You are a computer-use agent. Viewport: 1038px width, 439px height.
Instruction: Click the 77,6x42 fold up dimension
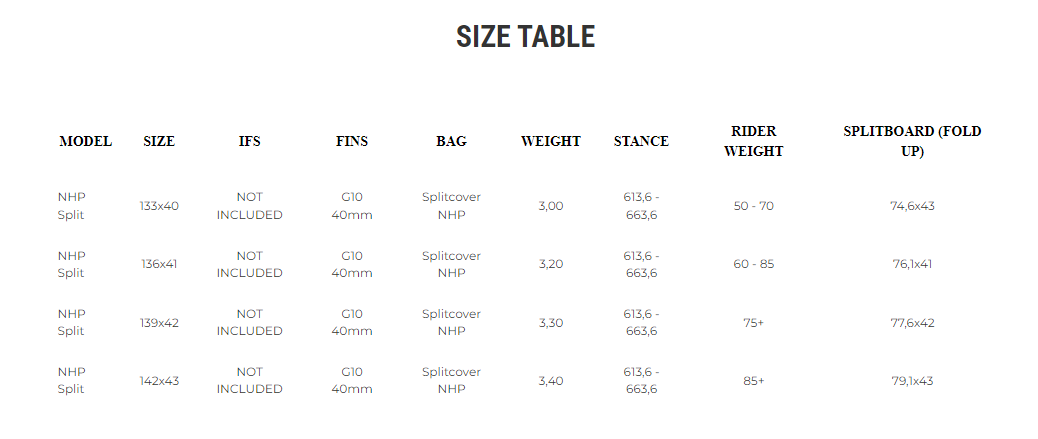point(912,322)
